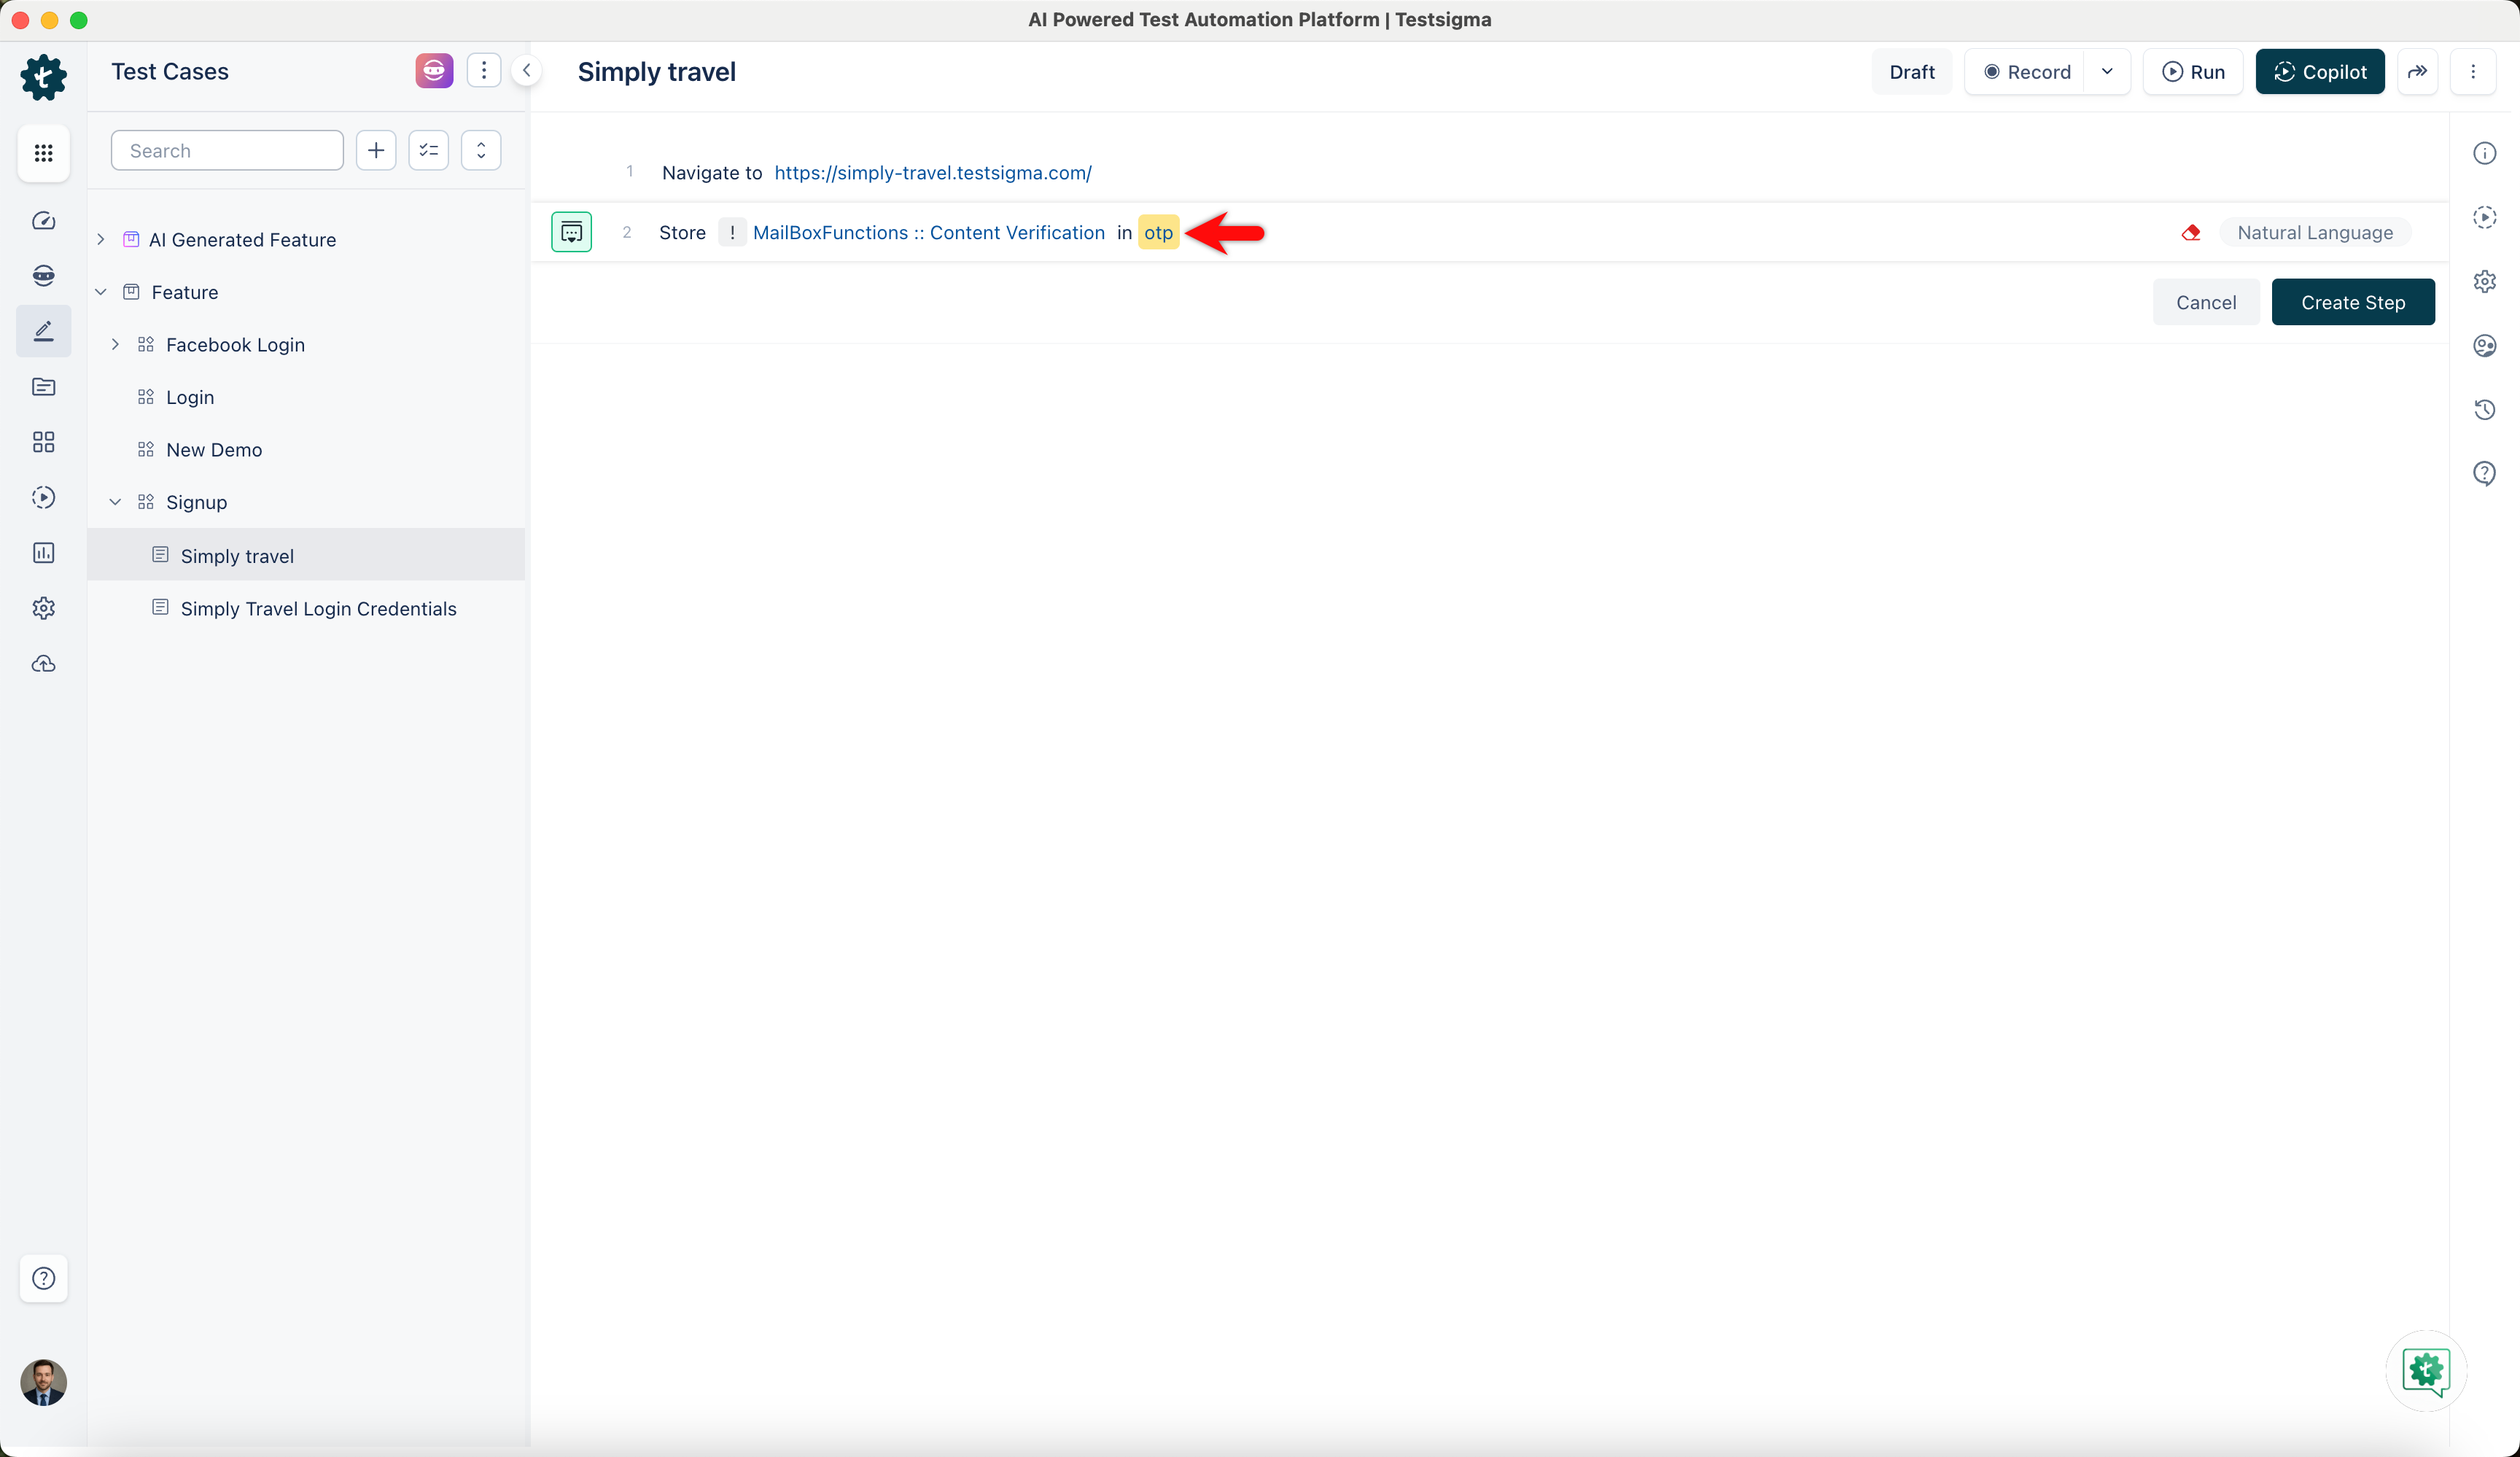2520x1457 pixels.
Task: Collapse the Signup scenario chevron
Action: [x=116, y=502]
